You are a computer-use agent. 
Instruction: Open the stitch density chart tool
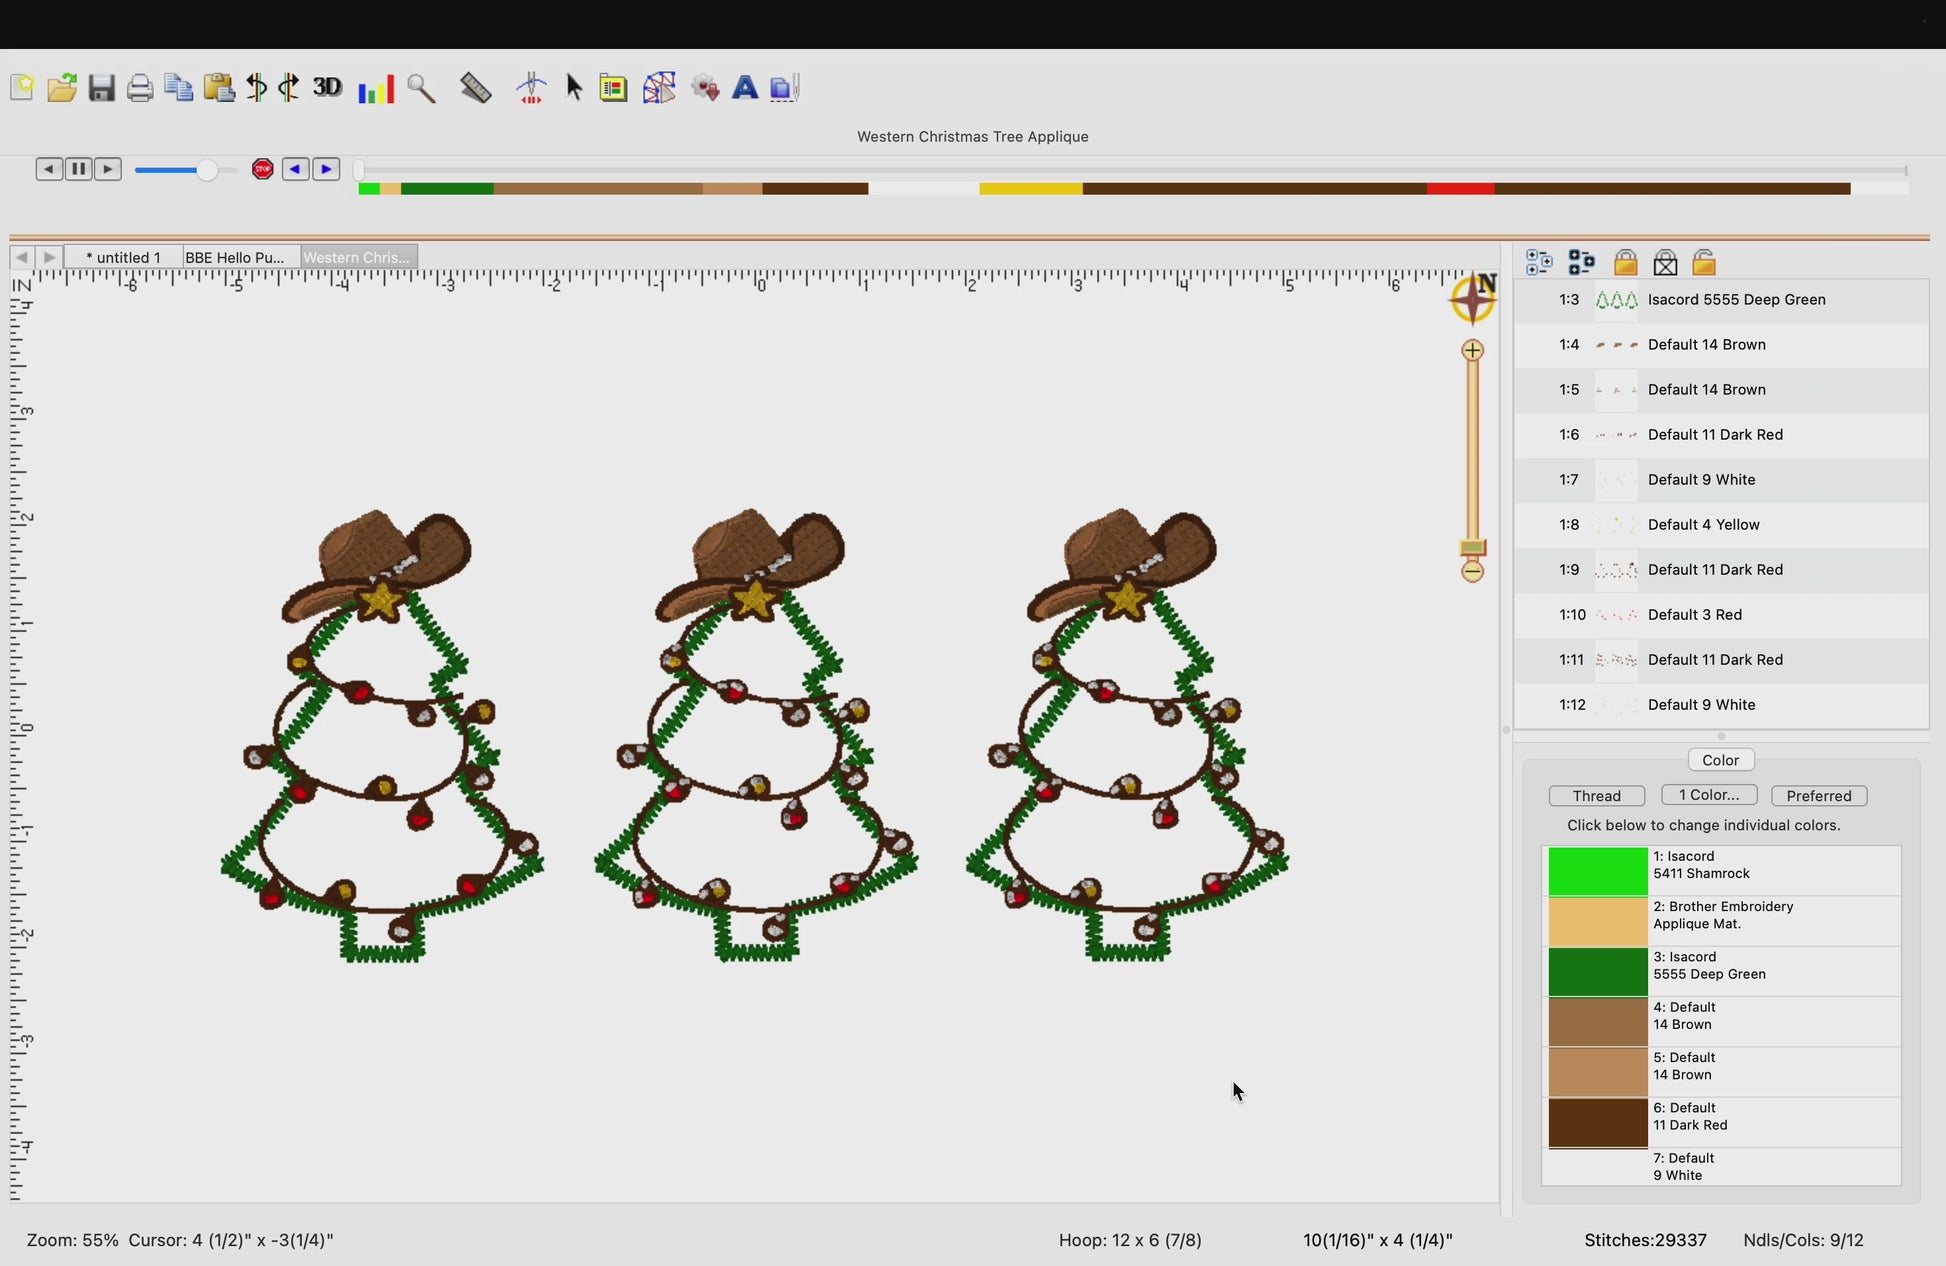375,88
